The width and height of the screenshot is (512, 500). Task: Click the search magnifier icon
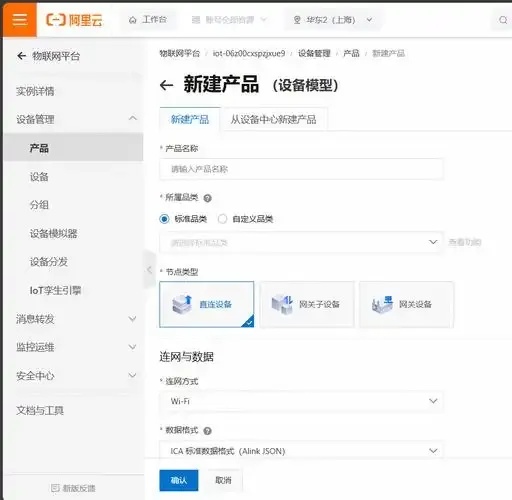503,20
